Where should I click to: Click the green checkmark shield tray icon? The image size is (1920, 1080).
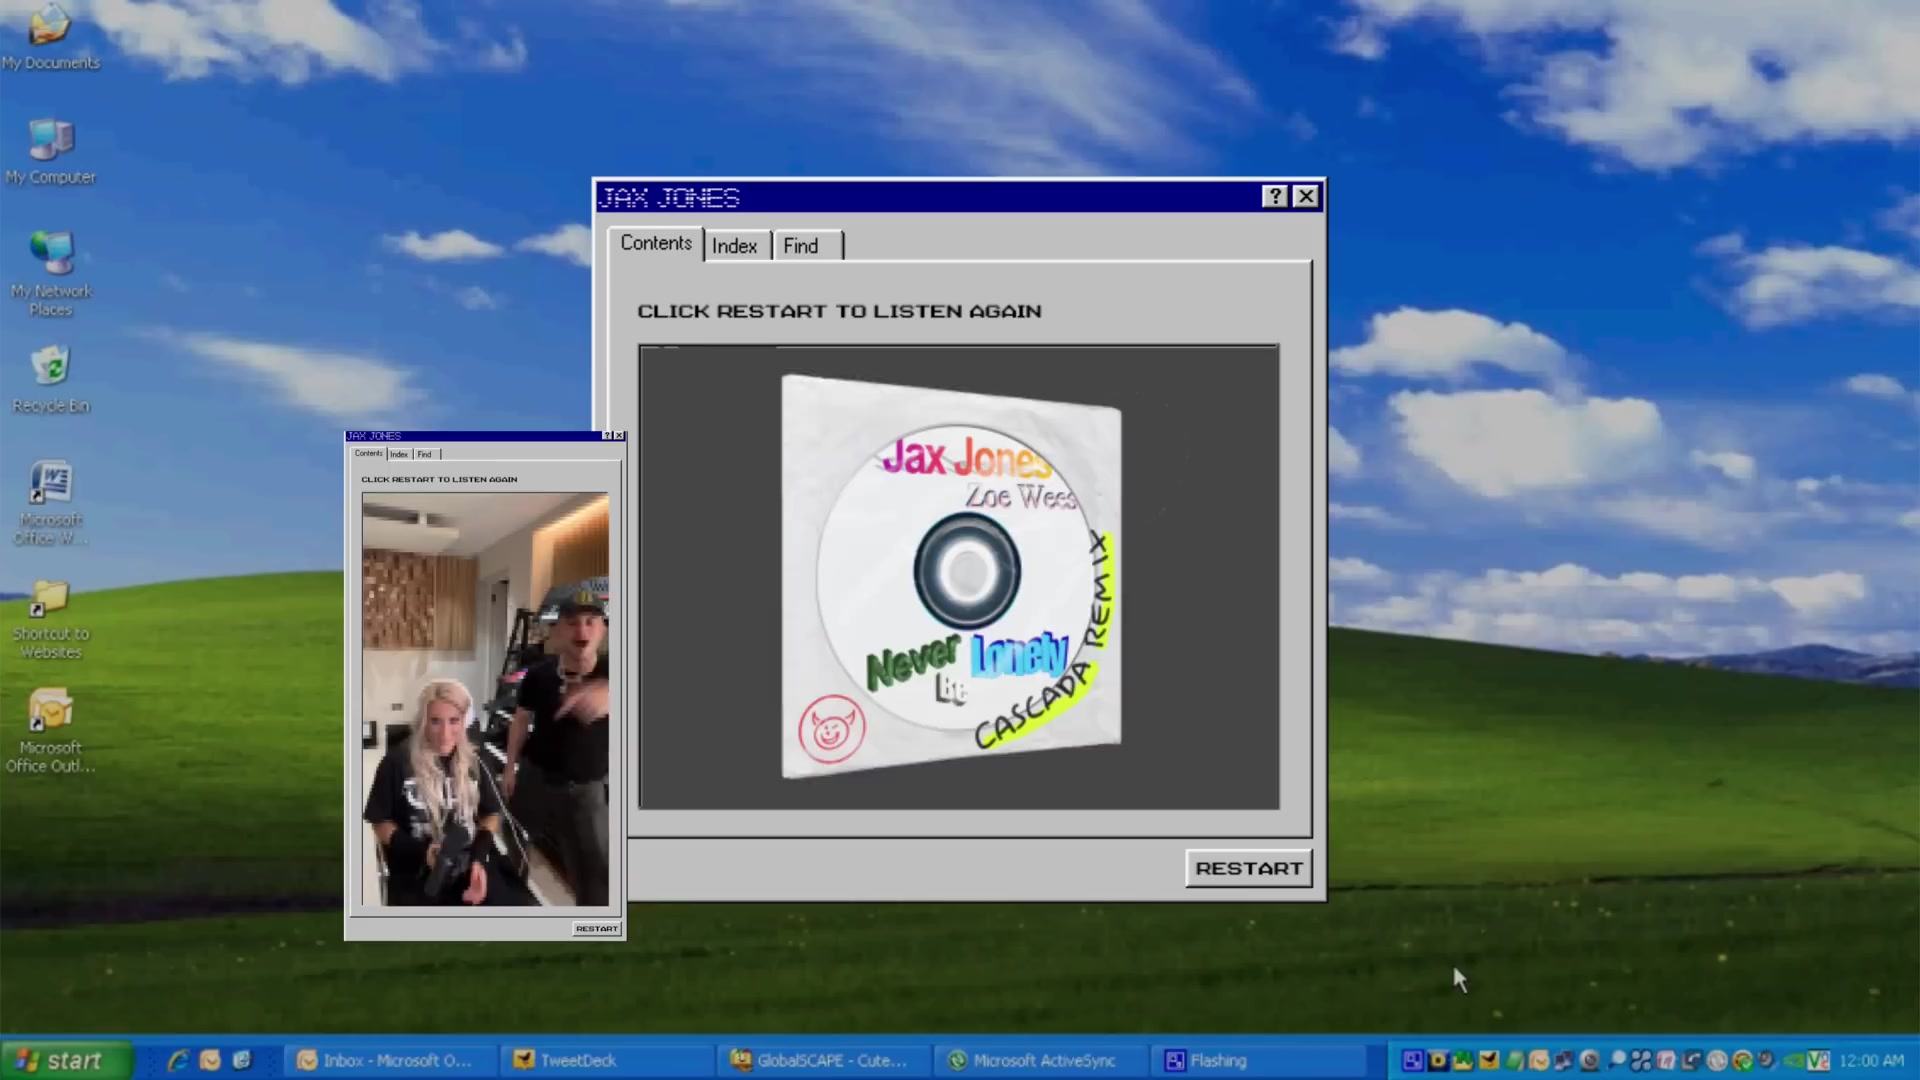pyautogui.click(x=1743, y=1060)
